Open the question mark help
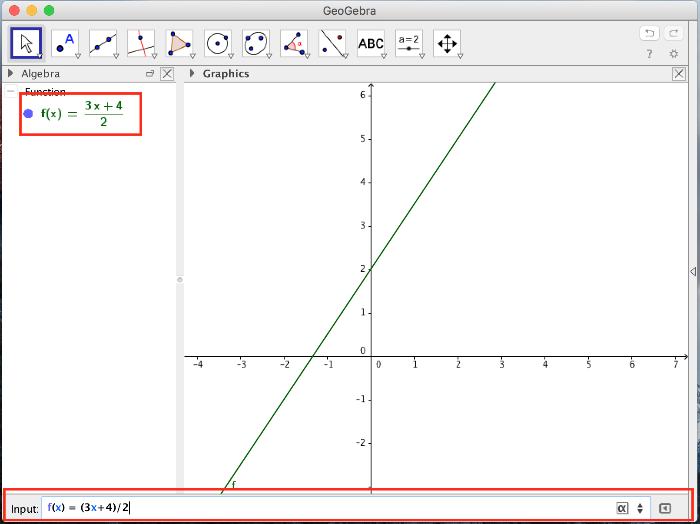The height and width of the screenshot is (524, 700). tap(650, 54)
